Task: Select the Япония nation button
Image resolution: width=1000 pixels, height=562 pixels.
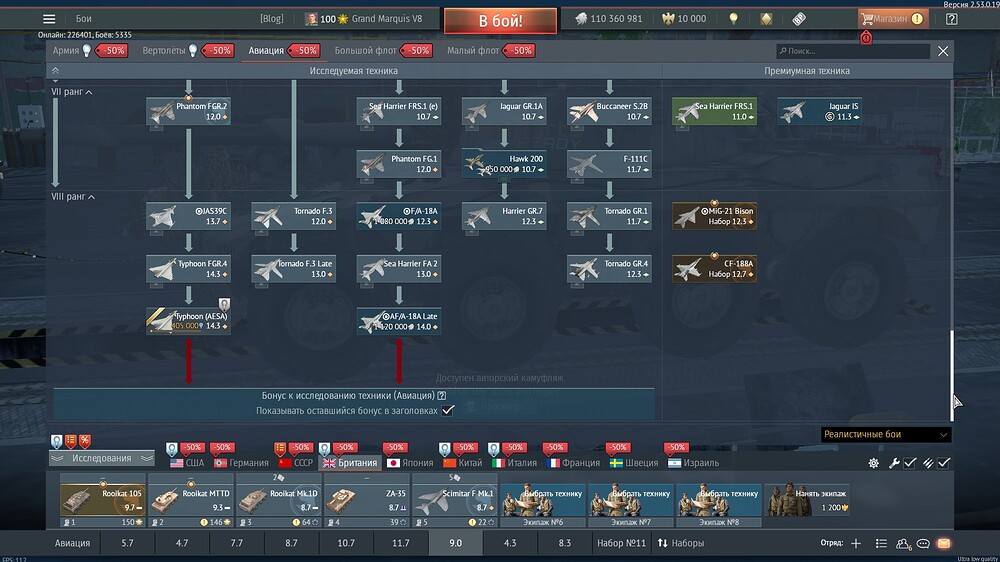Action: (408, 463)
